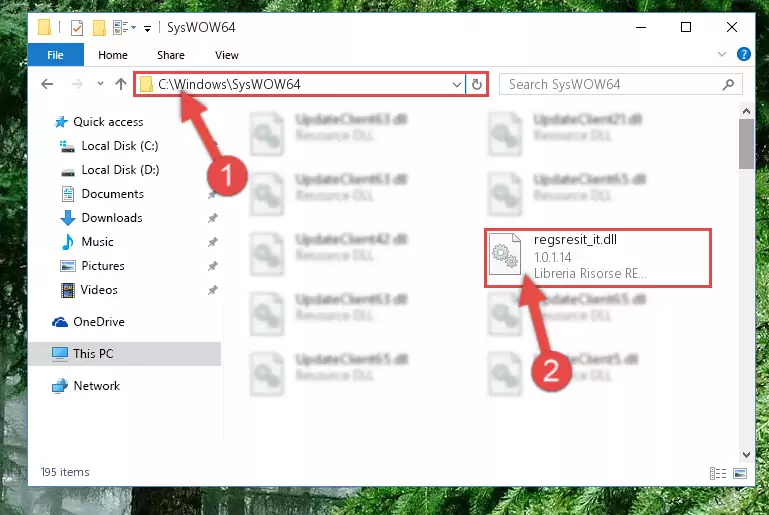Click the folder icon in address bar
Viewport: 769px width, 515px height.
146,84
